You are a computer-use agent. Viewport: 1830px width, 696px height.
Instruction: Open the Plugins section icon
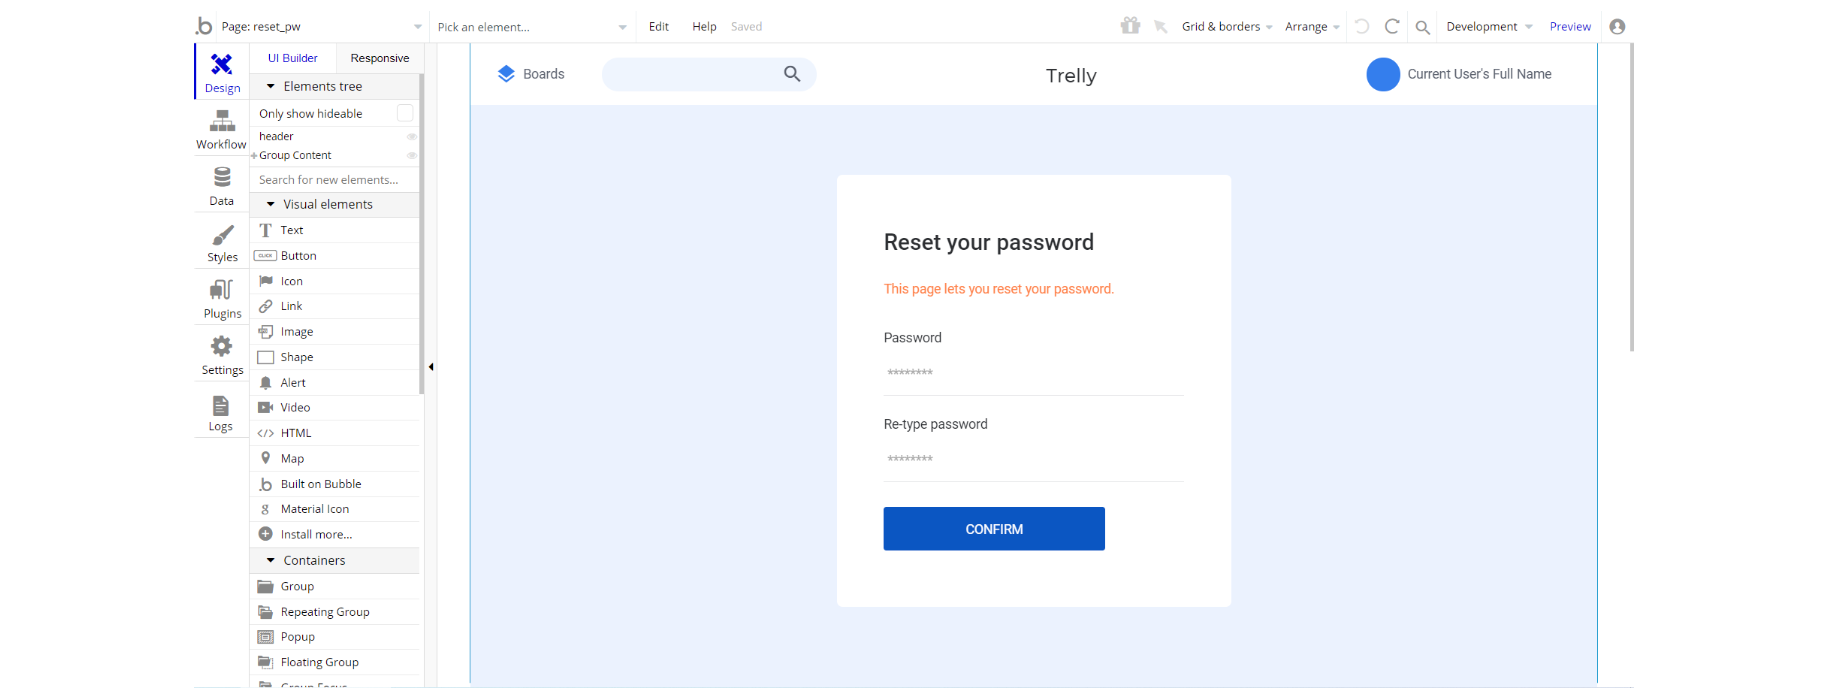[x=222, y=291]
